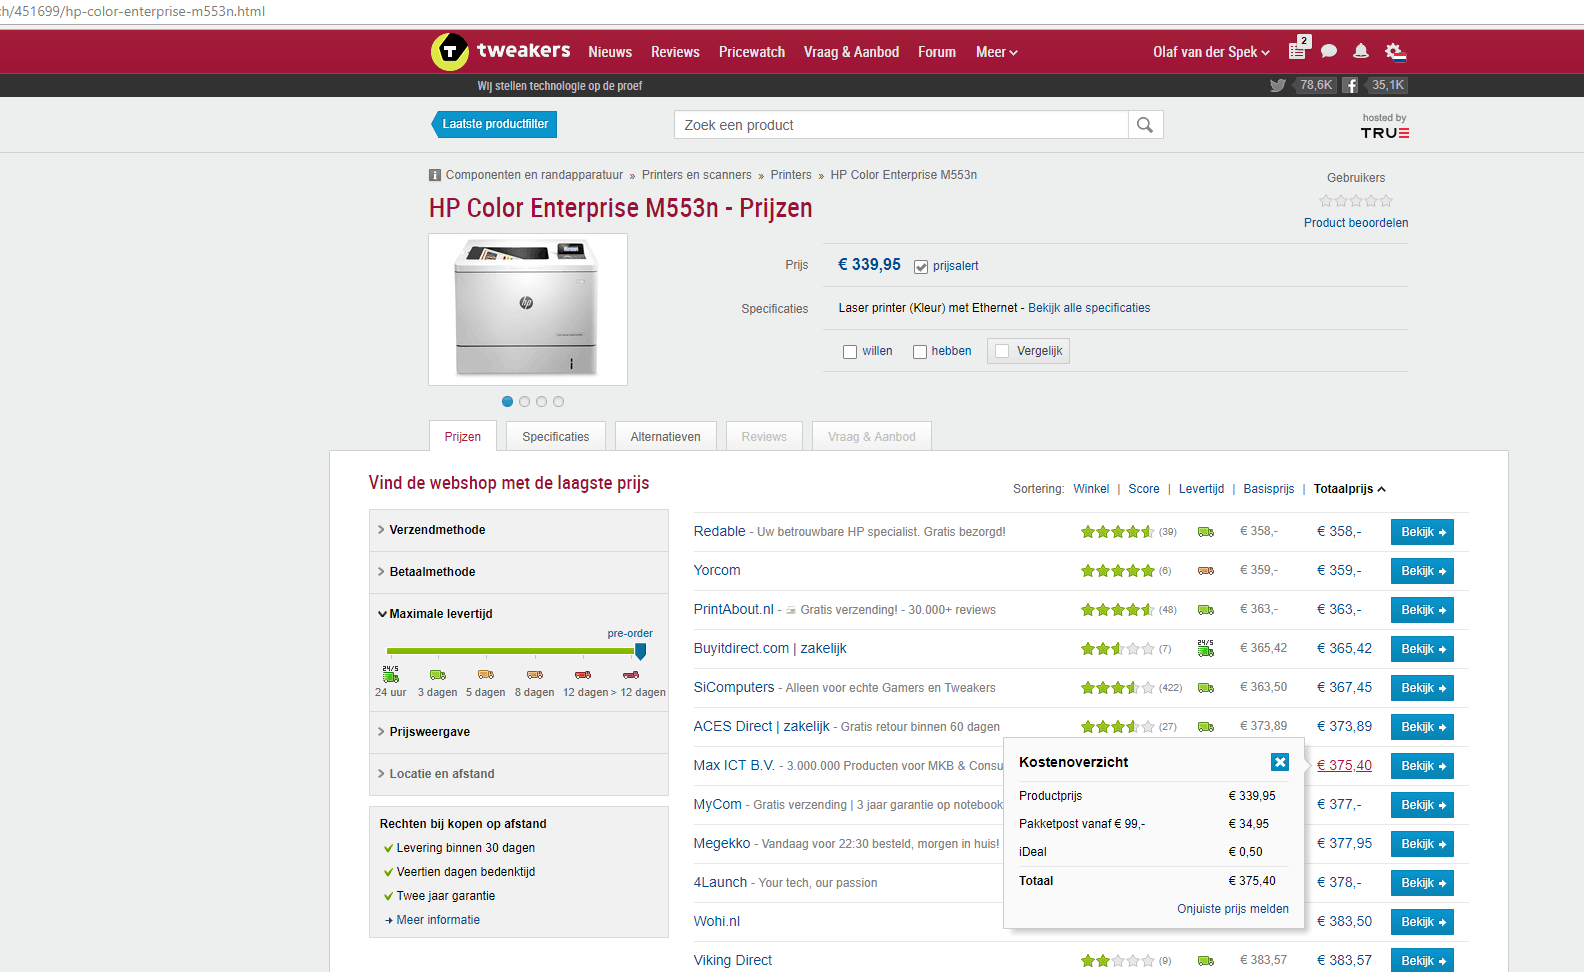
Task: Click the category icon before Componenten breadcrumb
Action: pyautogui.click(x=435, y=175)
